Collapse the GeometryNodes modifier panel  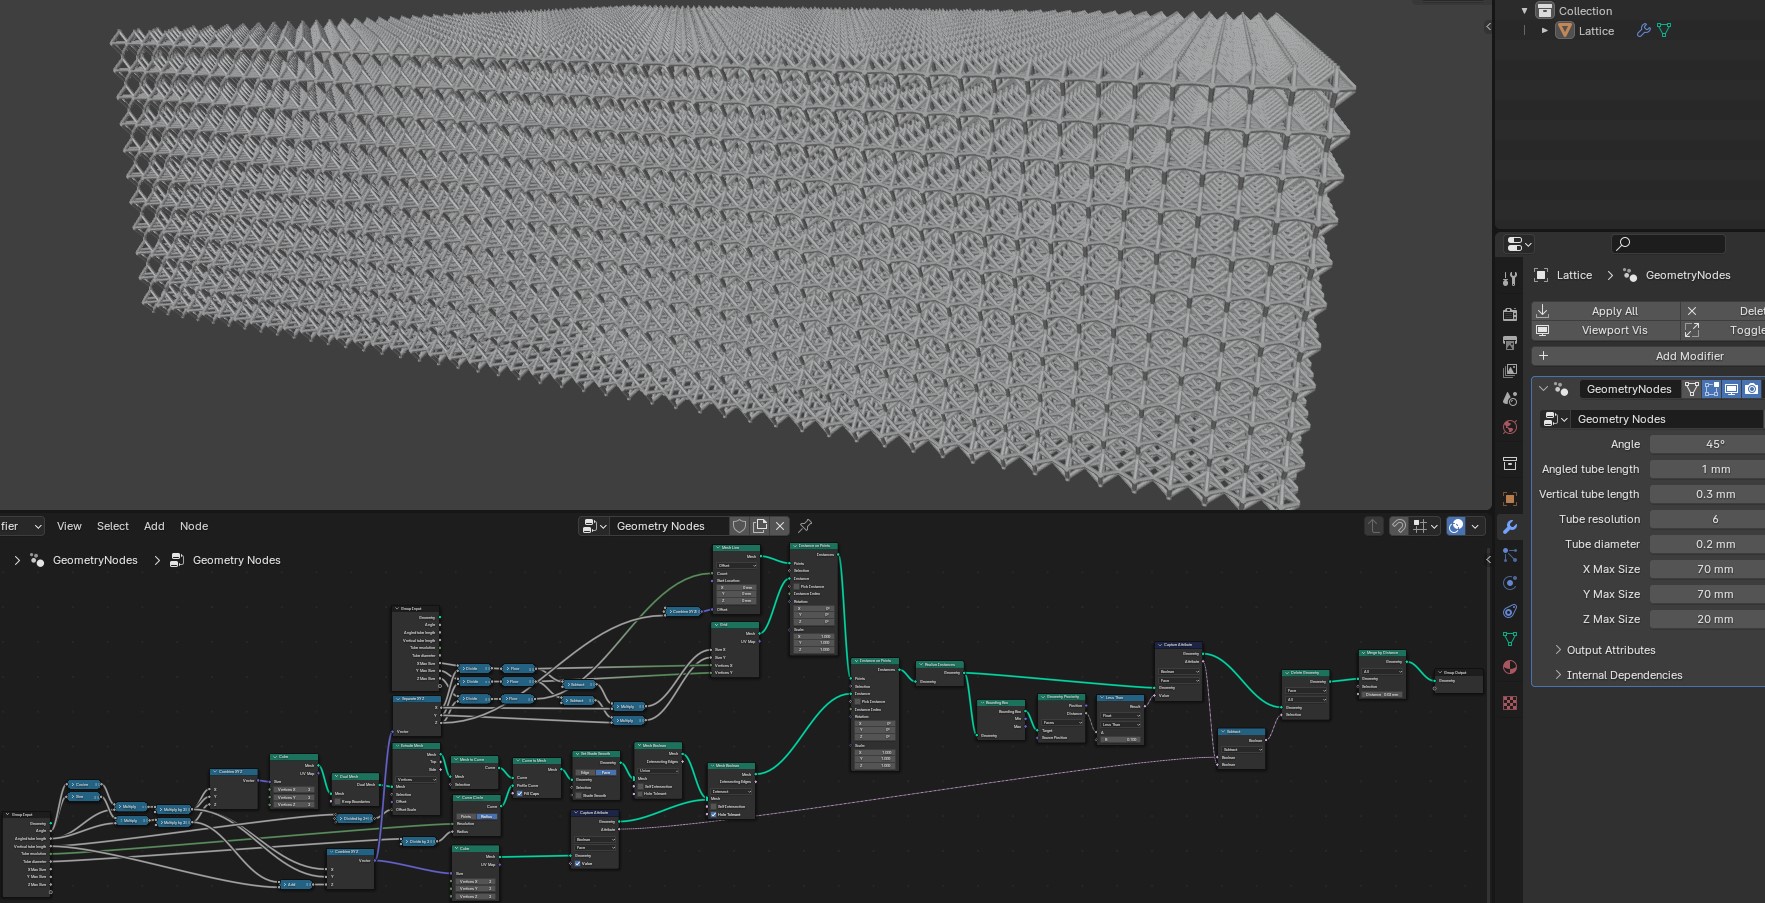click(x=1543, y=389)
